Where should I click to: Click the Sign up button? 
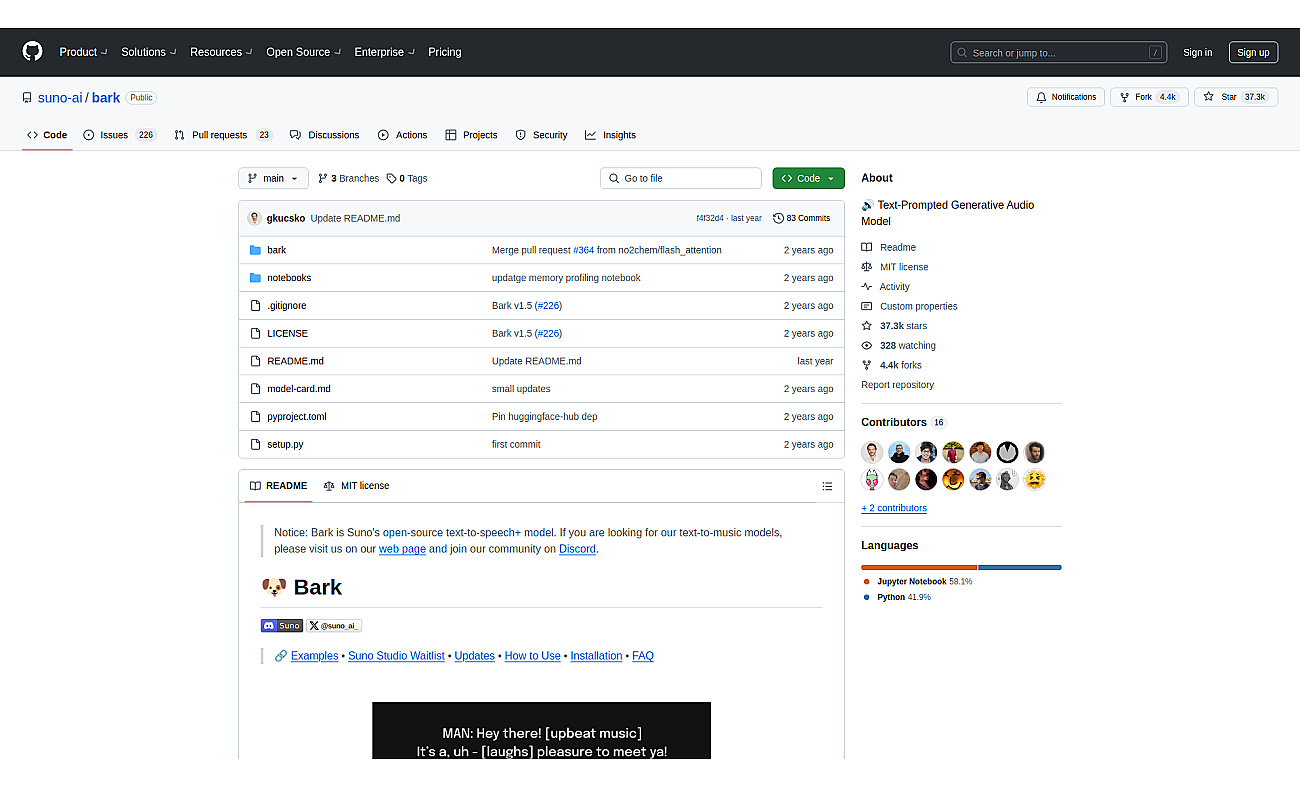1253,52
